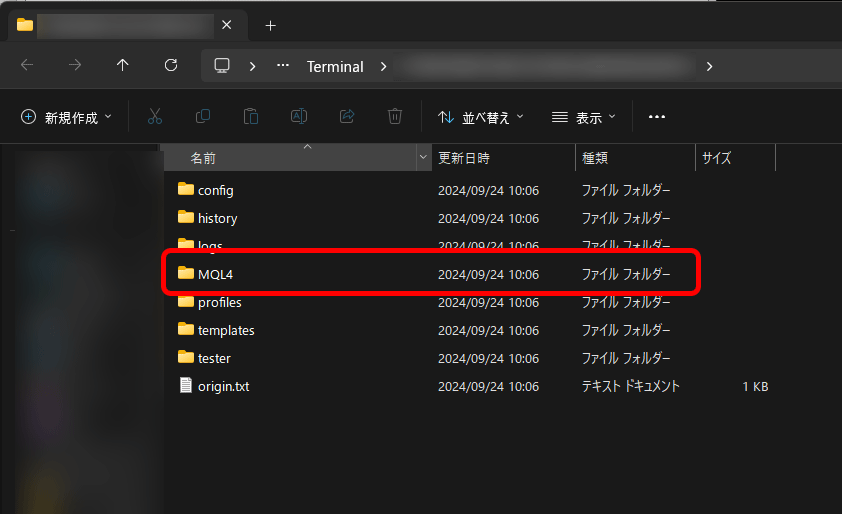Click the plus to add new tab

point(270,25)
